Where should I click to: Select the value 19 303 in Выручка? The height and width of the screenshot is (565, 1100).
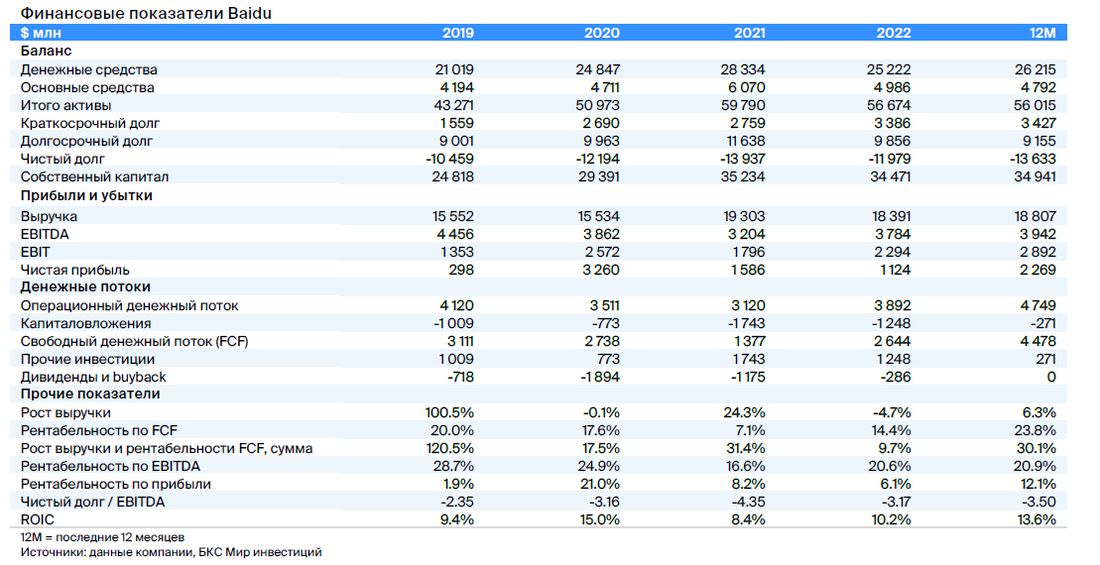tap(745, 216)
